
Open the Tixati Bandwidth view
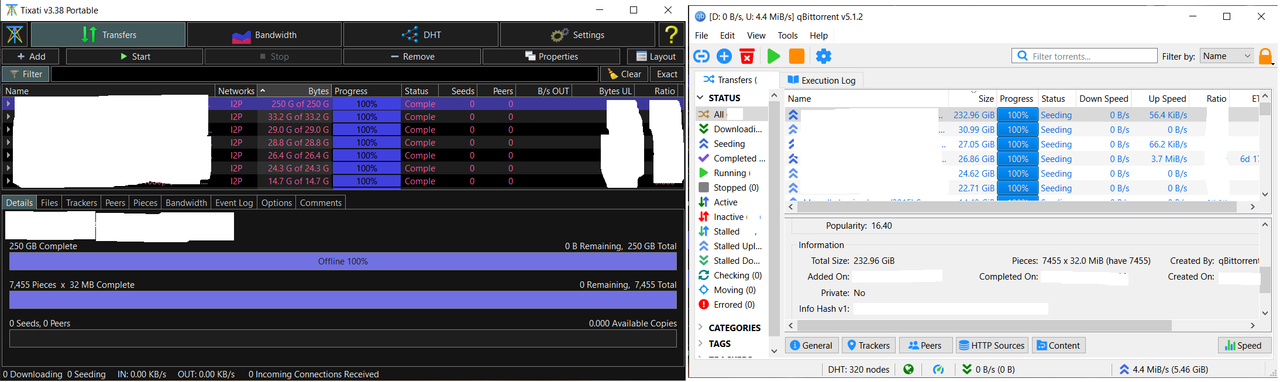click(x=264, y=34)
